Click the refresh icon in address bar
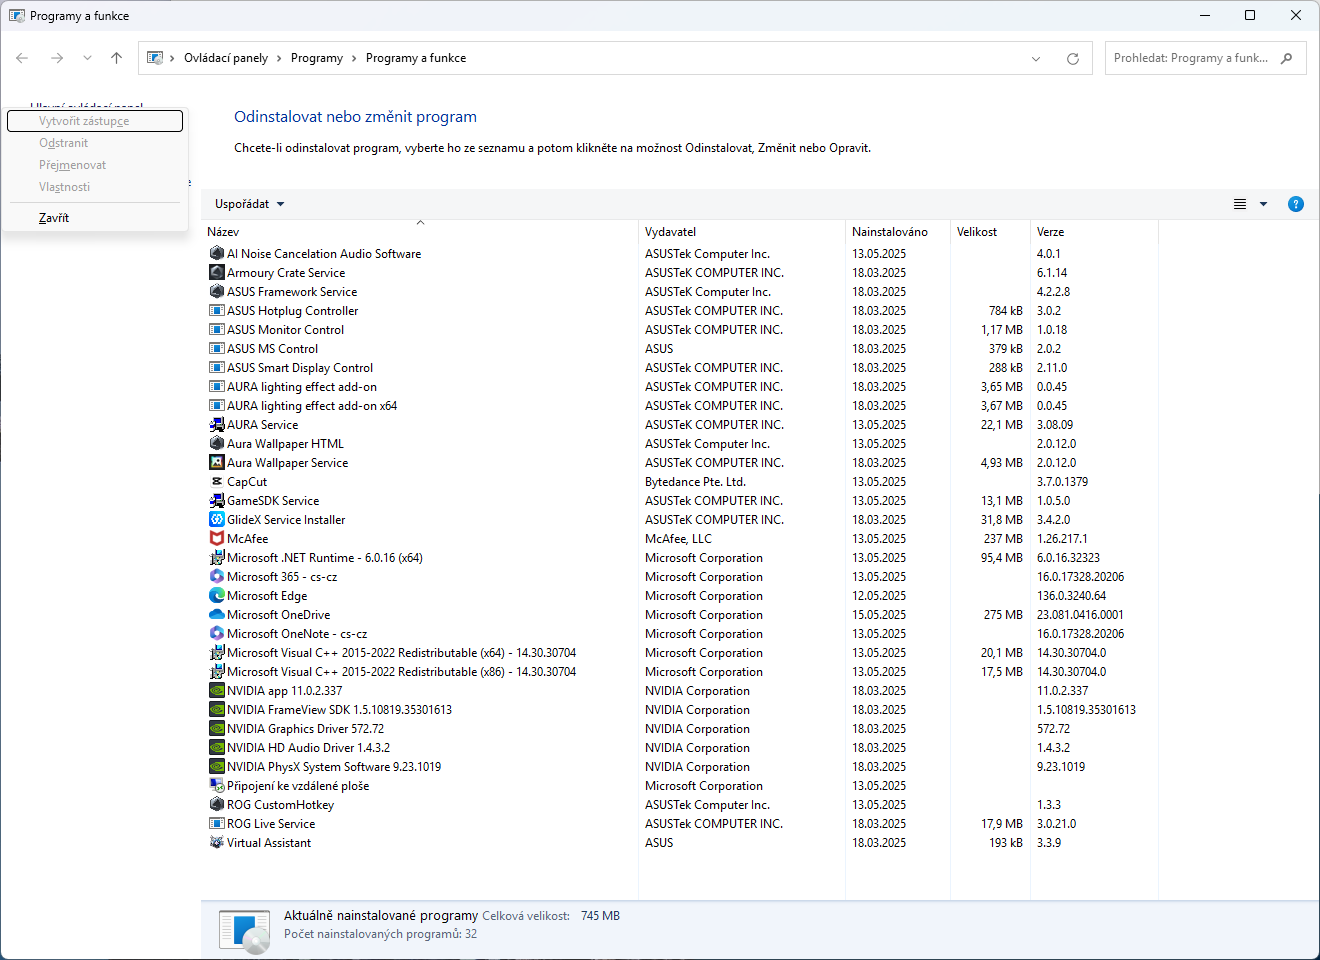The image size is (1320, 960). coord(1073,59)
